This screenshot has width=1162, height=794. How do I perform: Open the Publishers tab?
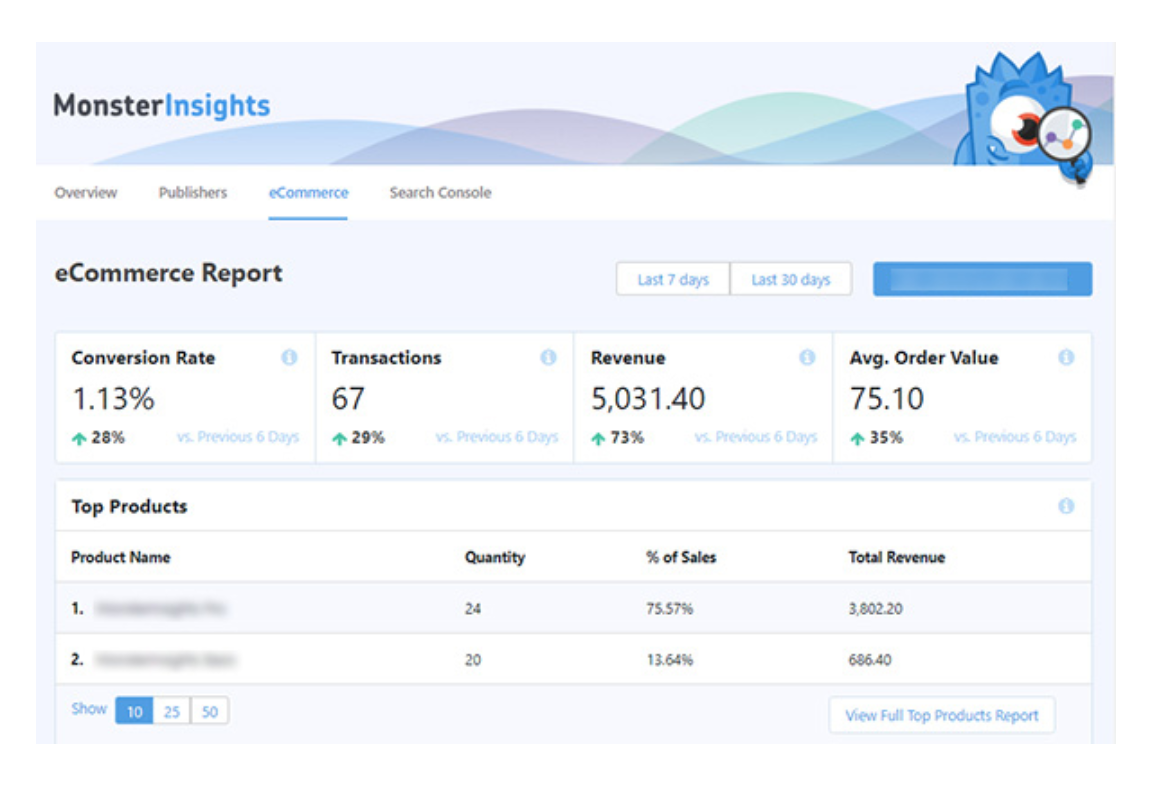(x=193, y=193)
